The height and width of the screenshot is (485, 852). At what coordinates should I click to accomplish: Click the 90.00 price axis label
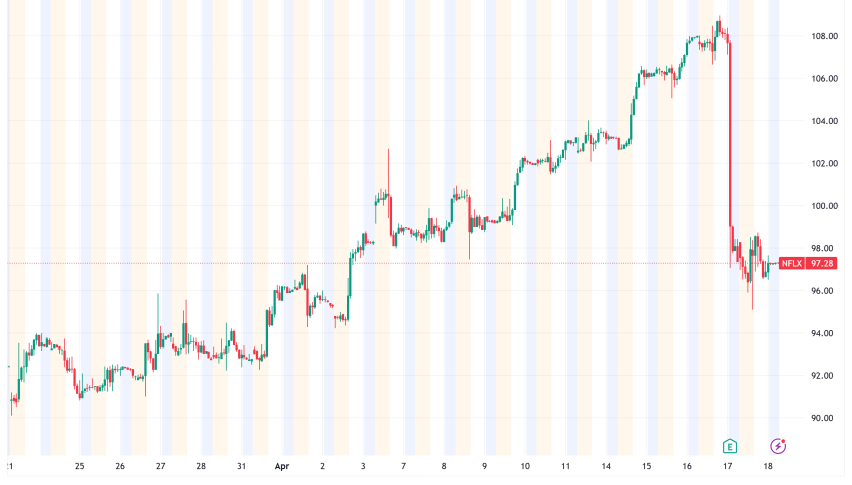825,418
